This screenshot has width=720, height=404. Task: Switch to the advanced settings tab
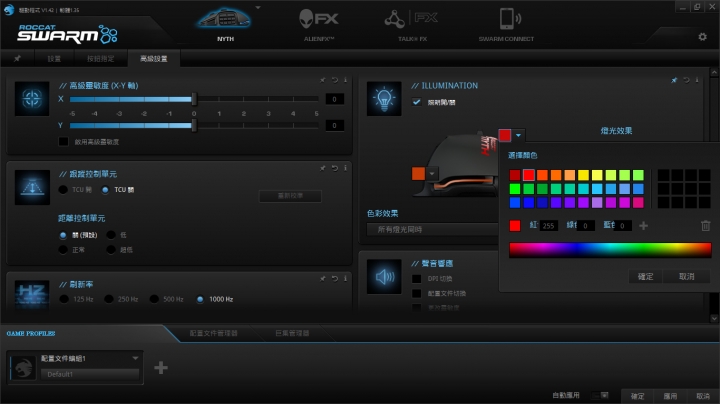tap(153, 59)
